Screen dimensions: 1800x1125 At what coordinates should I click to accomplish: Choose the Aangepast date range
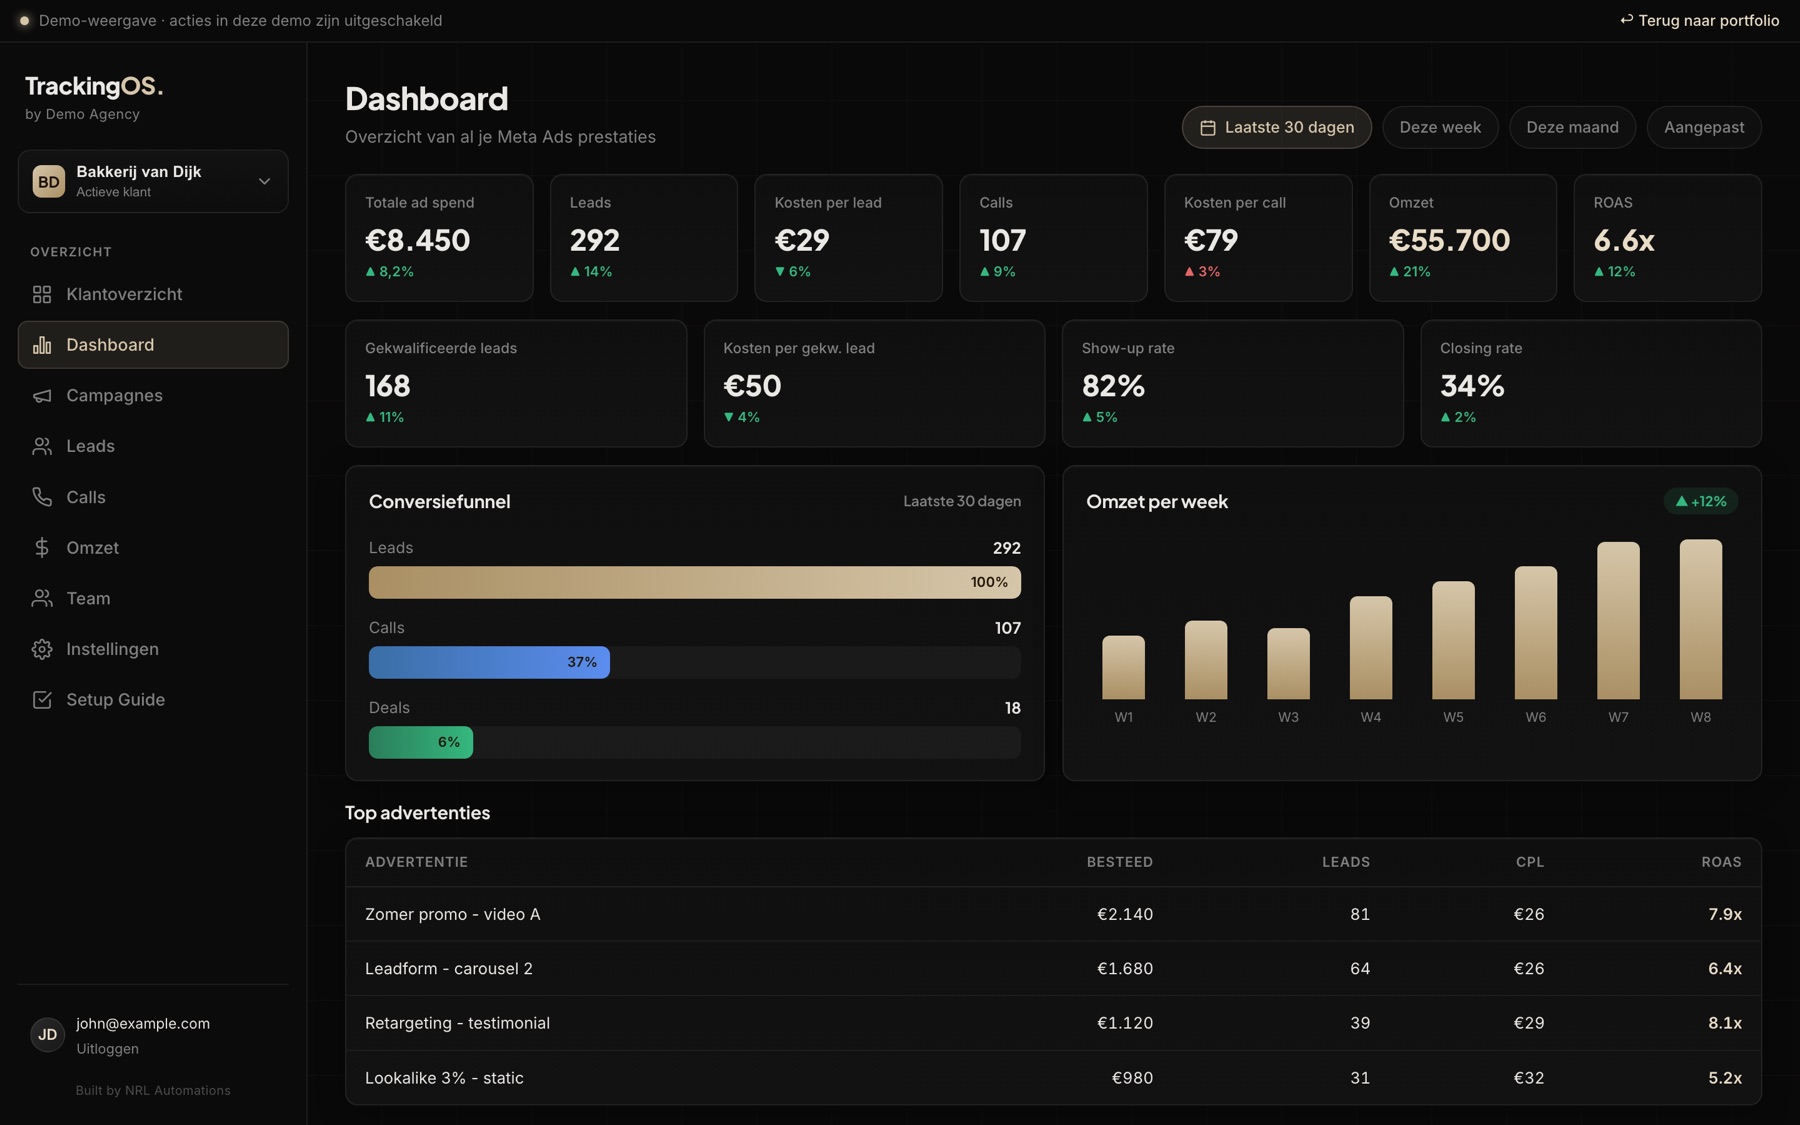[1704, 128]
